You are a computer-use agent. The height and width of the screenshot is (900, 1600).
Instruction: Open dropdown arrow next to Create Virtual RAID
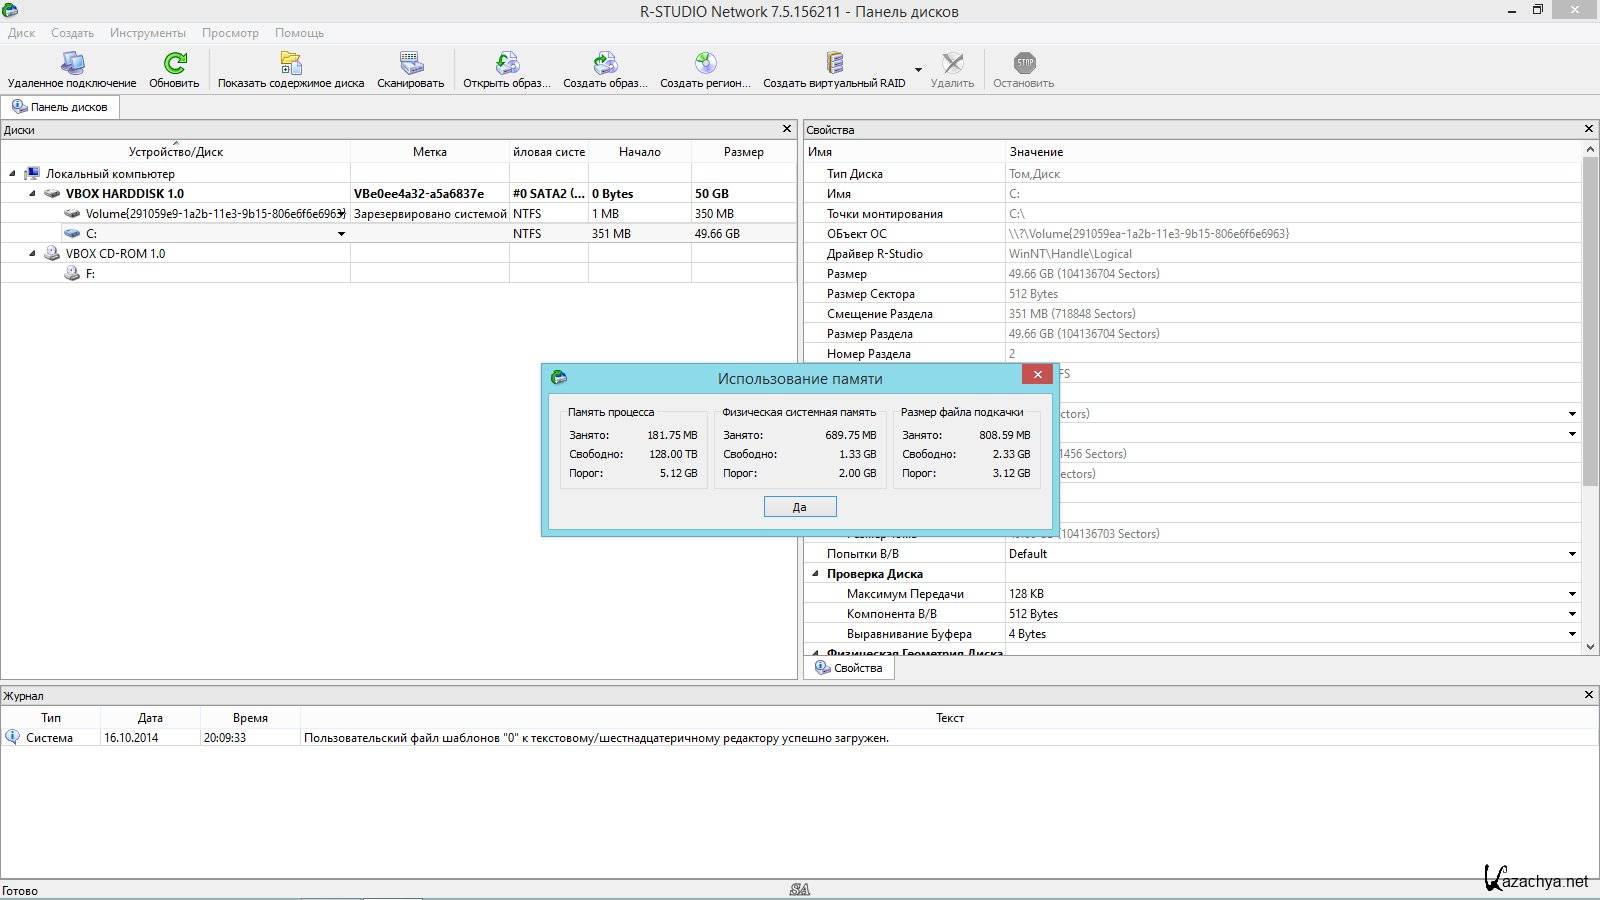(x=918, y=70)
